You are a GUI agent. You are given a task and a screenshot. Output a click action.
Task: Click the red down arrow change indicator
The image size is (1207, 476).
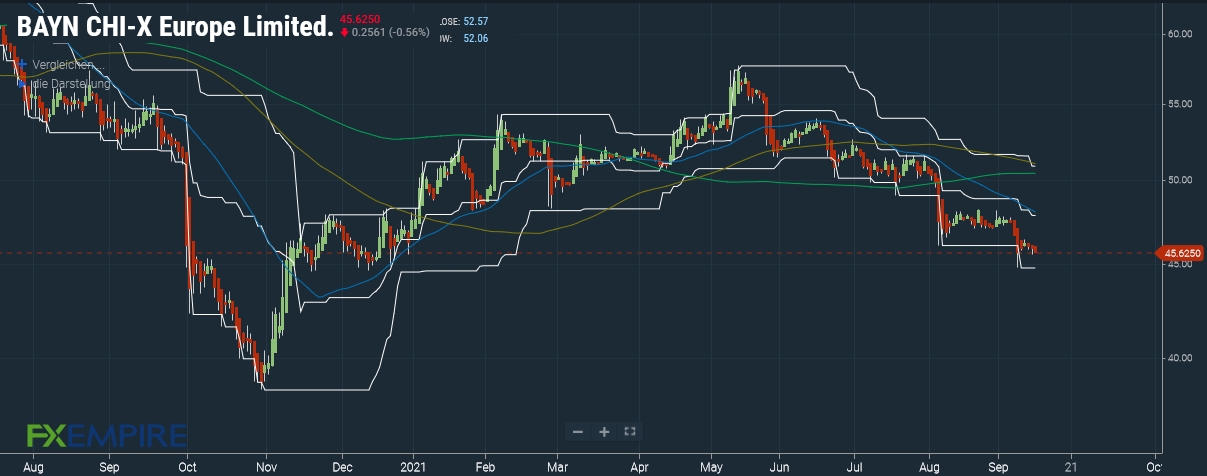344,32
